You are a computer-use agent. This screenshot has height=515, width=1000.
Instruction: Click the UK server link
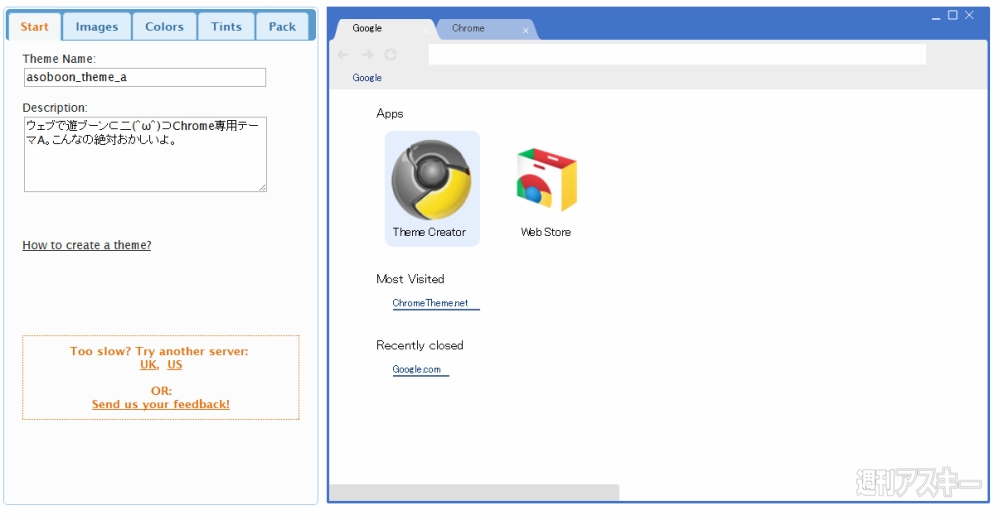(149, 365)
